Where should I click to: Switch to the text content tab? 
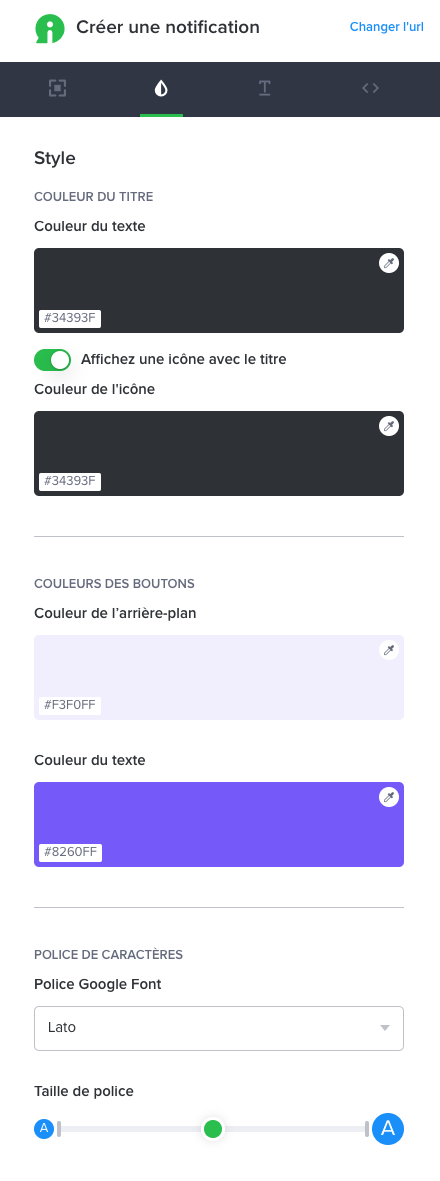click(264, 89)
